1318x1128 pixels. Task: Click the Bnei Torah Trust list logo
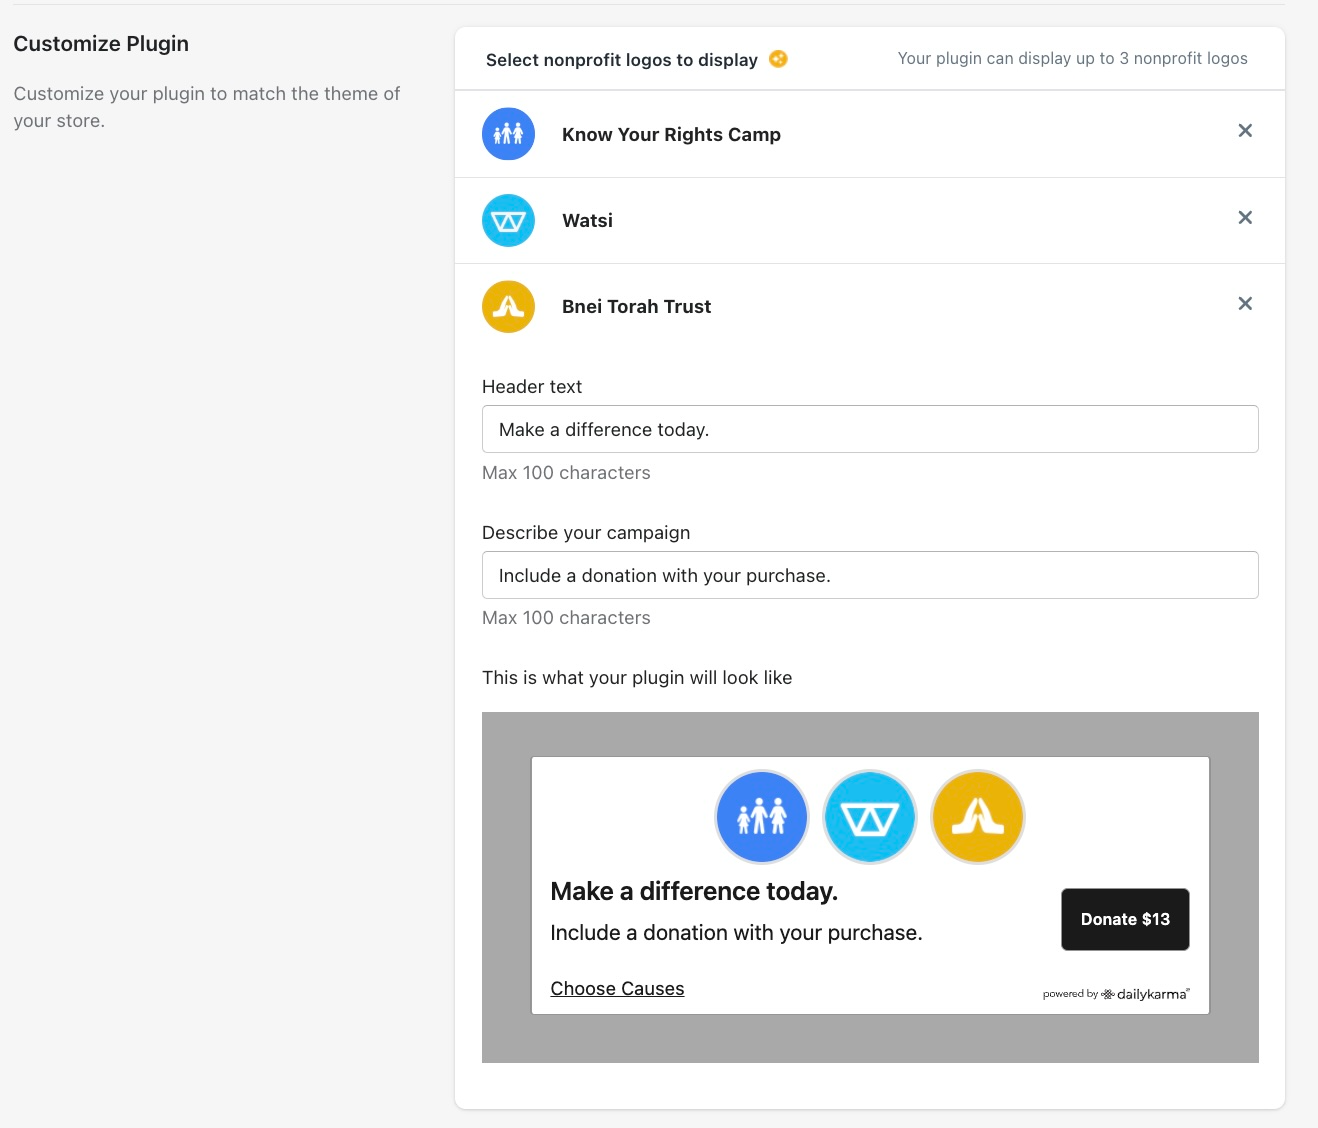pyautogui.click(x=508, y=307)
